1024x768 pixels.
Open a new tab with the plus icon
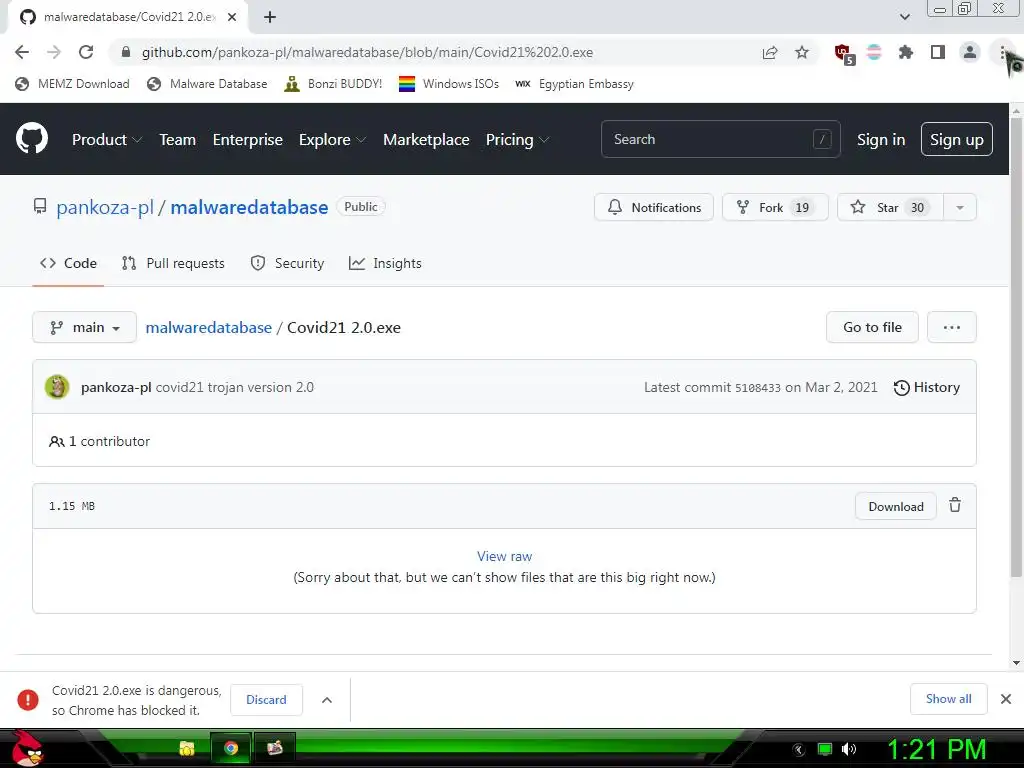tap(270, 17)
